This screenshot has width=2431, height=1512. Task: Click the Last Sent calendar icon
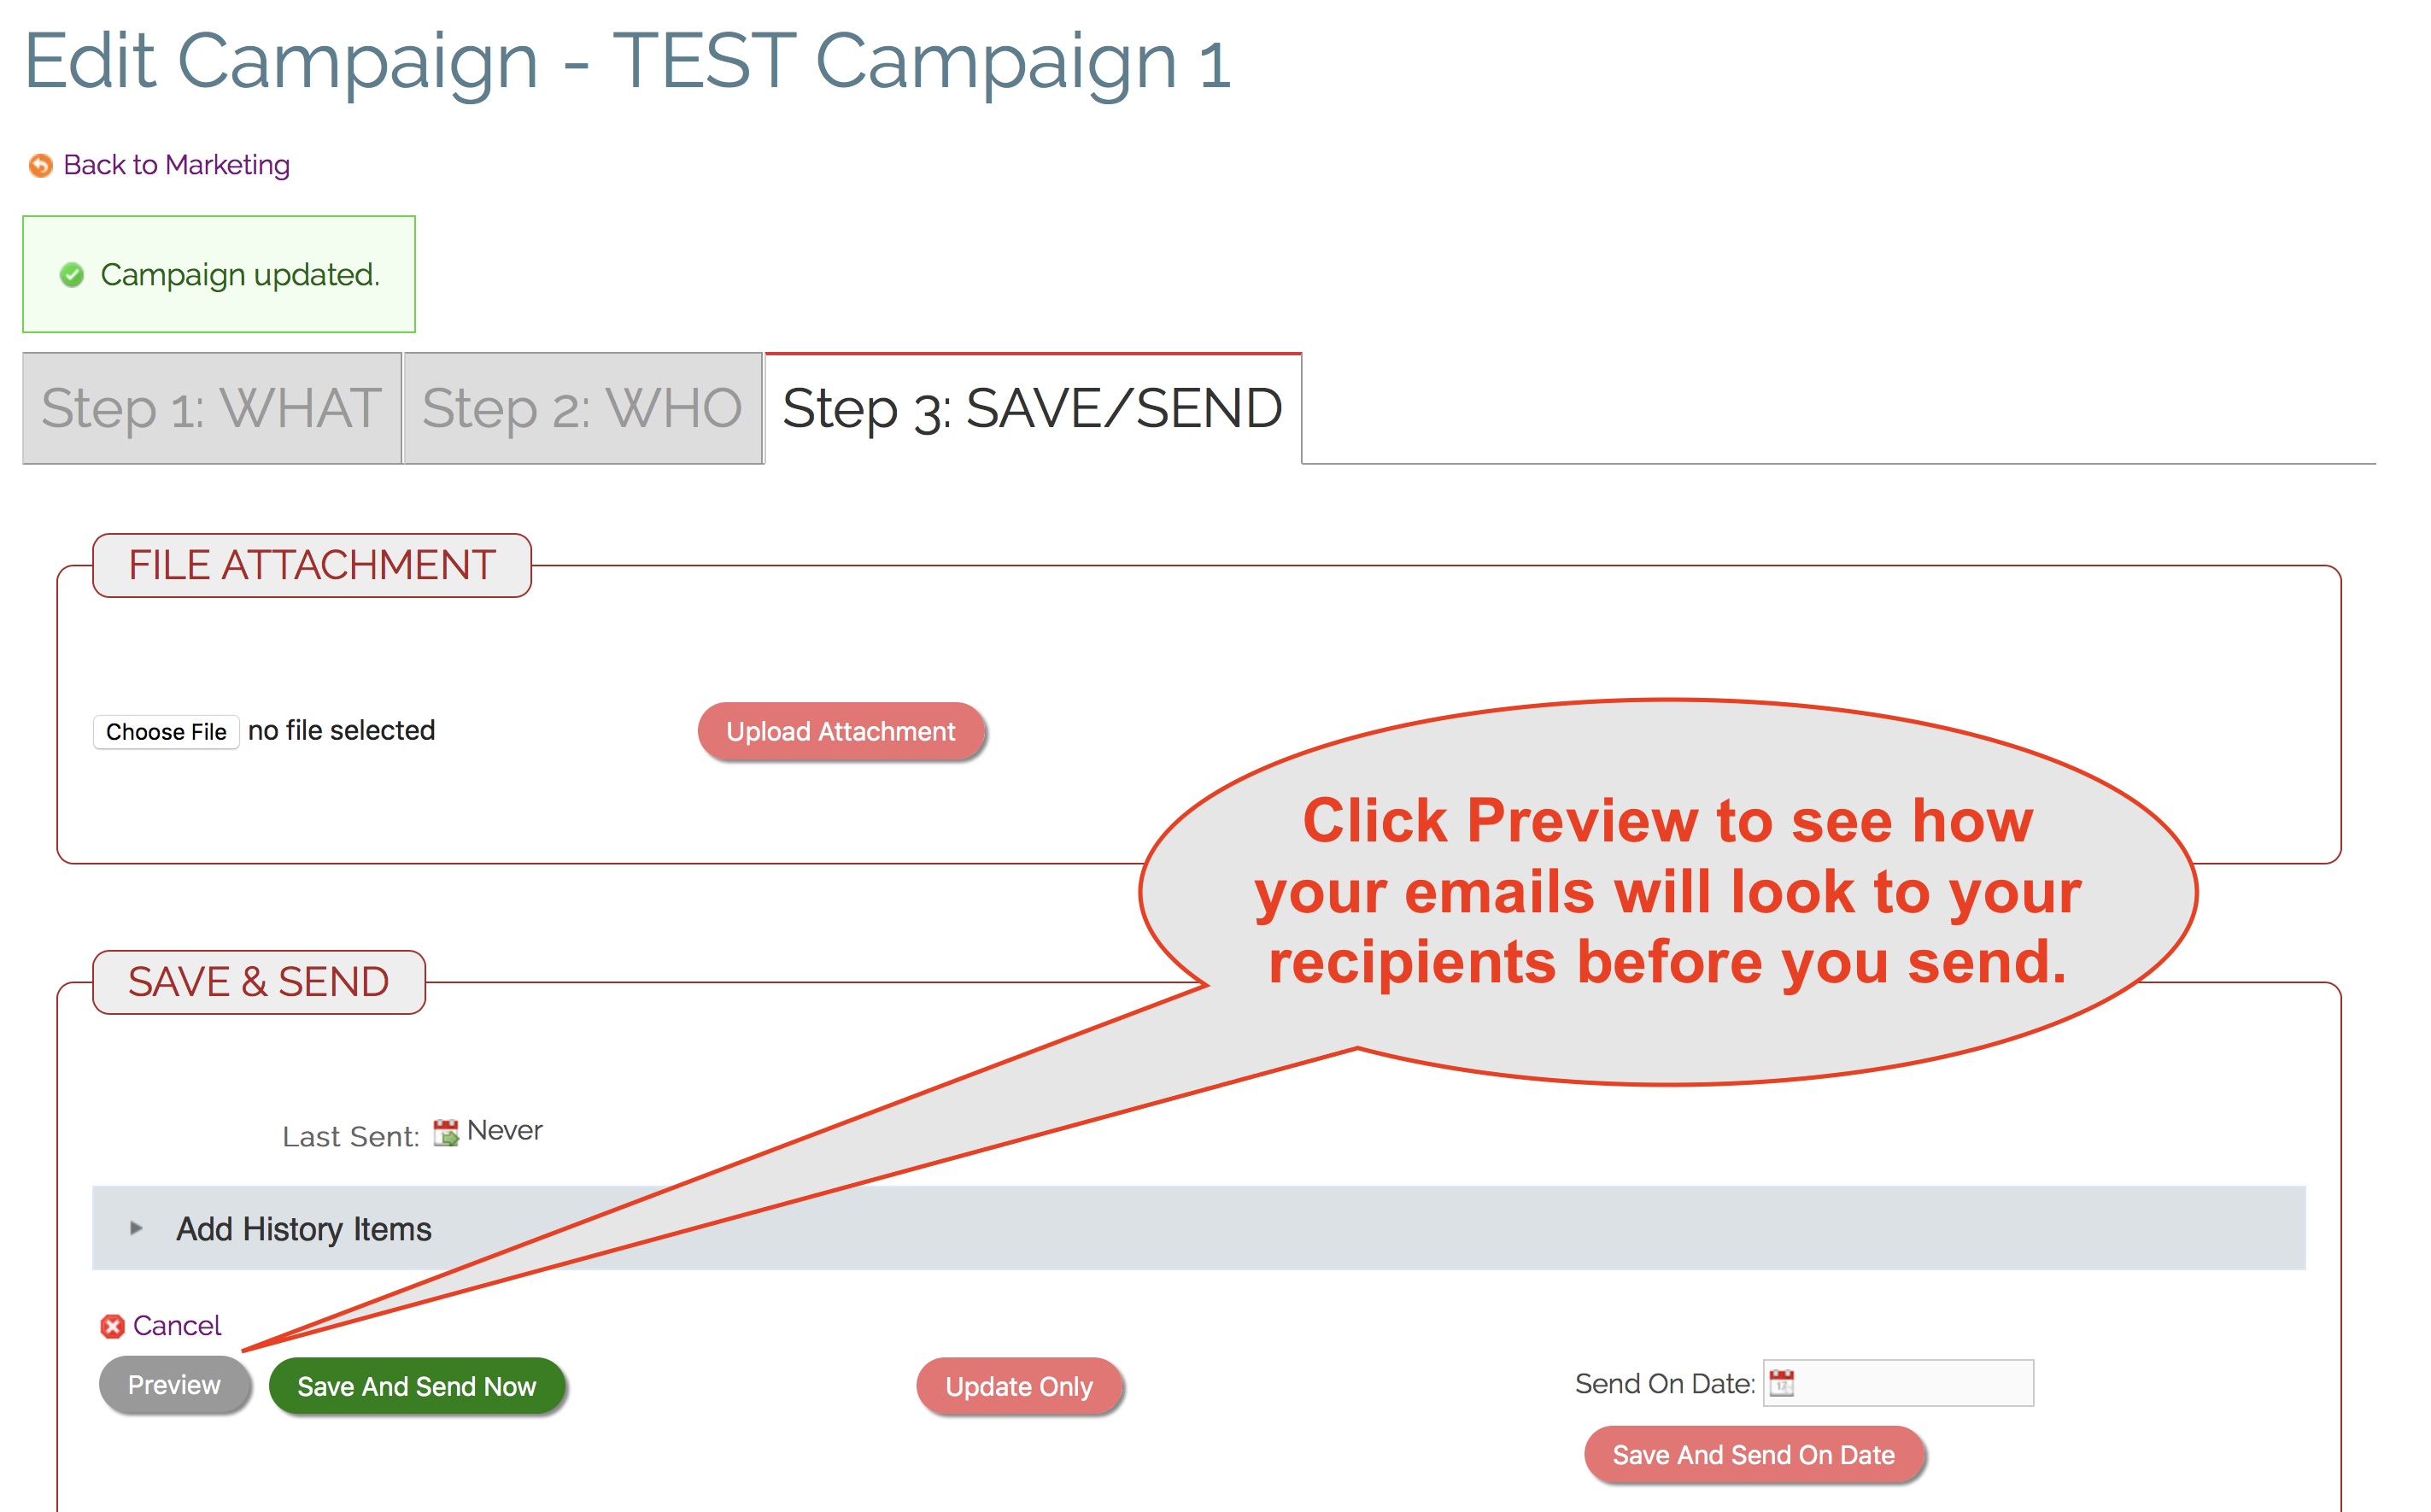445,1132
